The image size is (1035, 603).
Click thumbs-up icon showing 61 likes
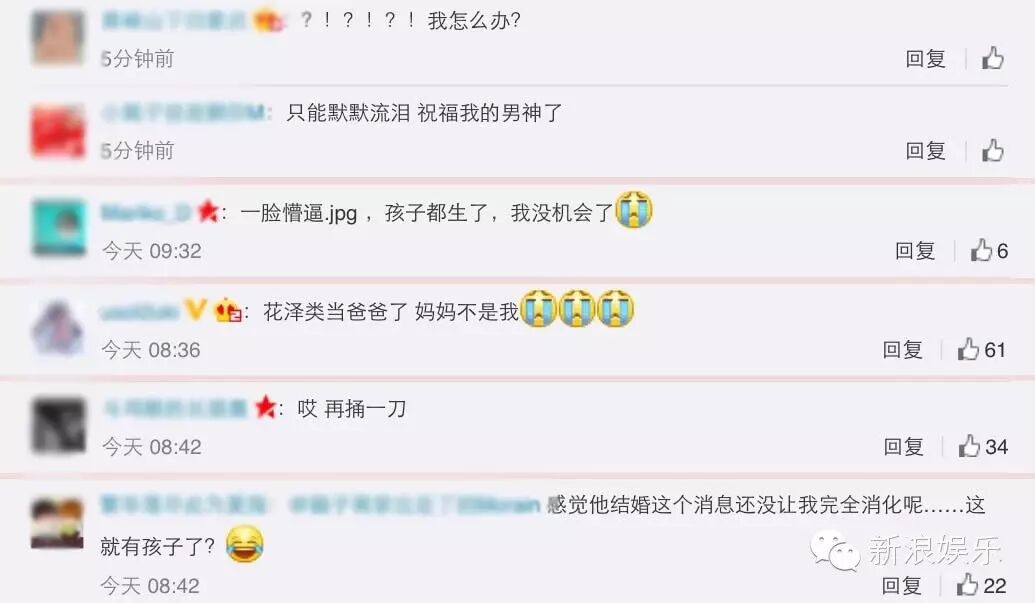click(968, 349)
